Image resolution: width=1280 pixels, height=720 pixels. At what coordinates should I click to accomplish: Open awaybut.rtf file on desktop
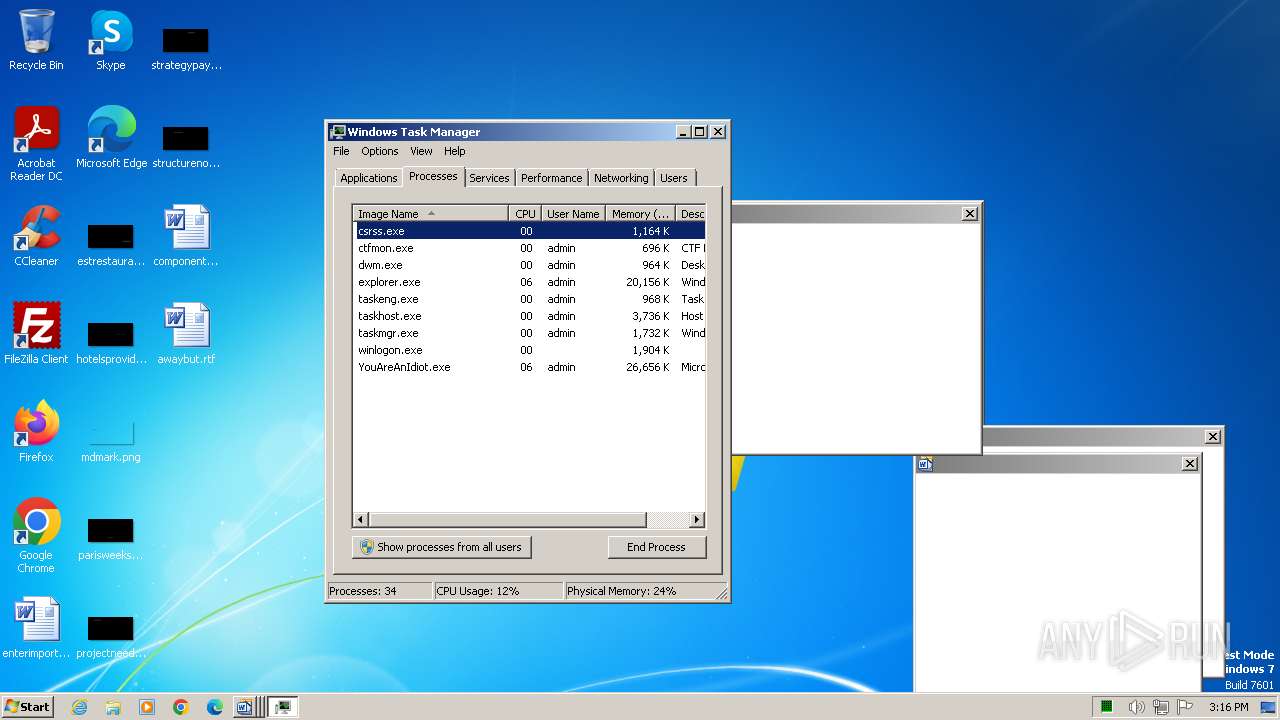(186, 334)
